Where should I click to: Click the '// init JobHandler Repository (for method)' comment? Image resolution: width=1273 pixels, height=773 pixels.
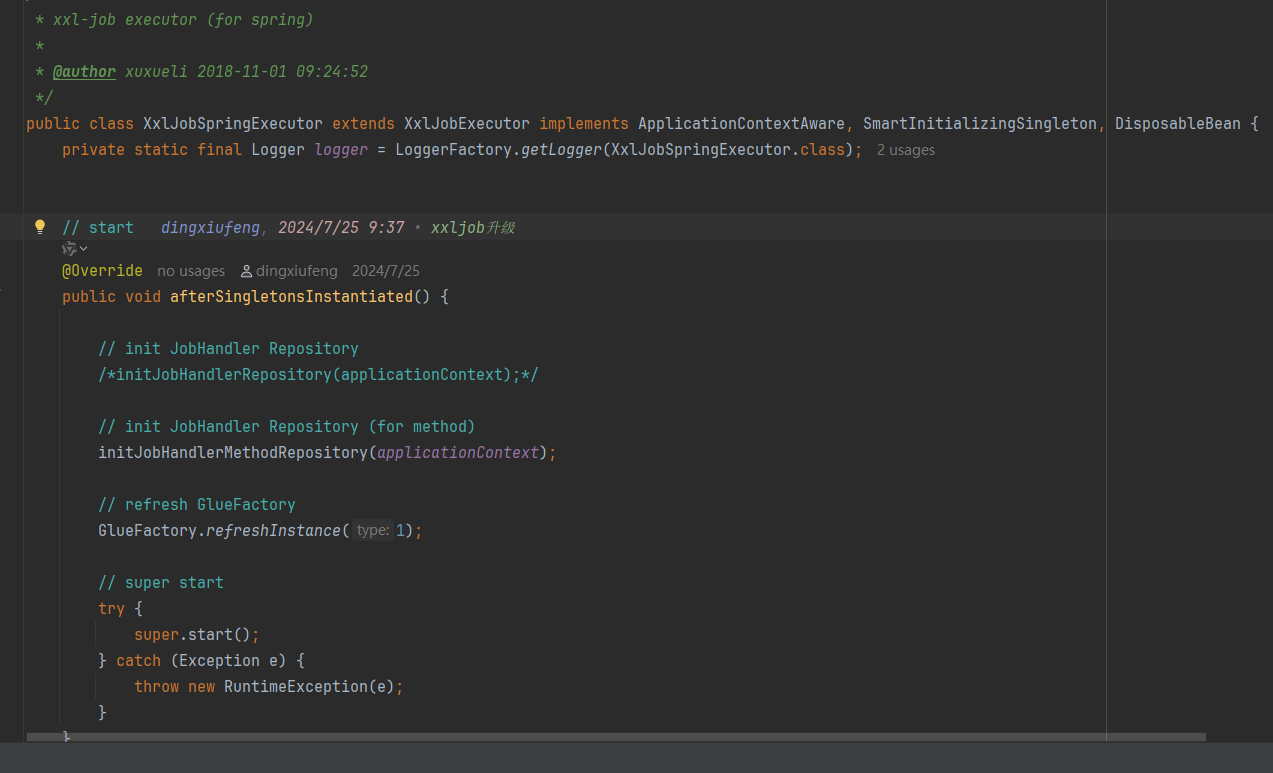coord(287,427)
